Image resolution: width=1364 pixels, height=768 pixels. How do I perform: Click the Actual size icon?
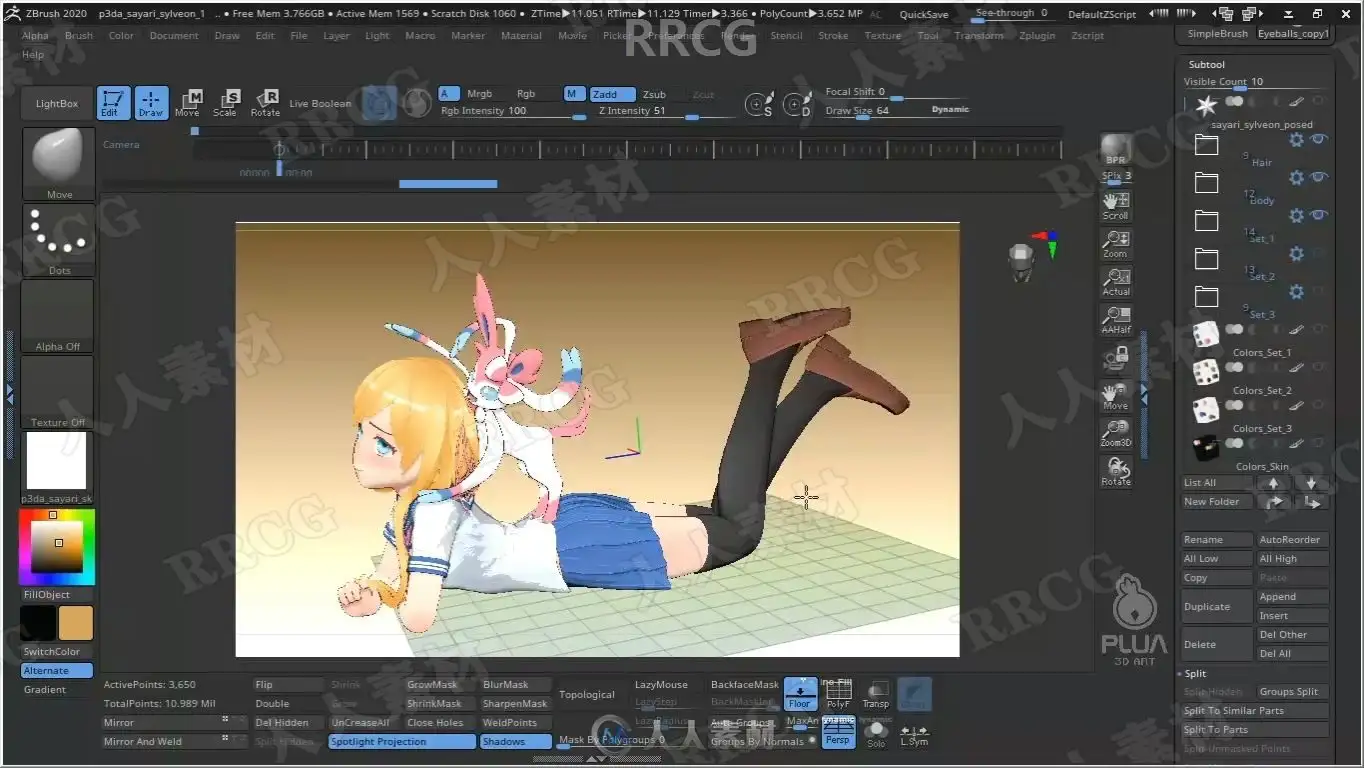(1116, 281)
